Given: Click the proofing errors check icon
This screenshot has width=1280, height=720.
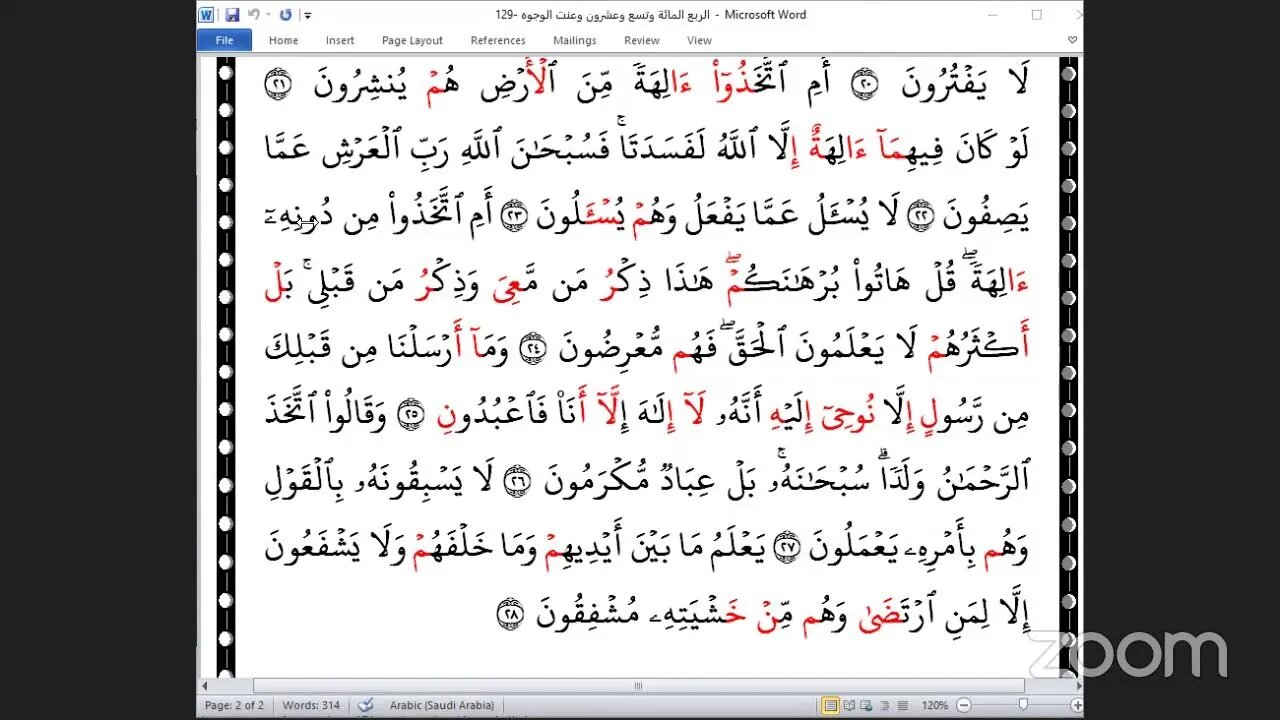Looking at the screenshot, I should click(366, 705).
